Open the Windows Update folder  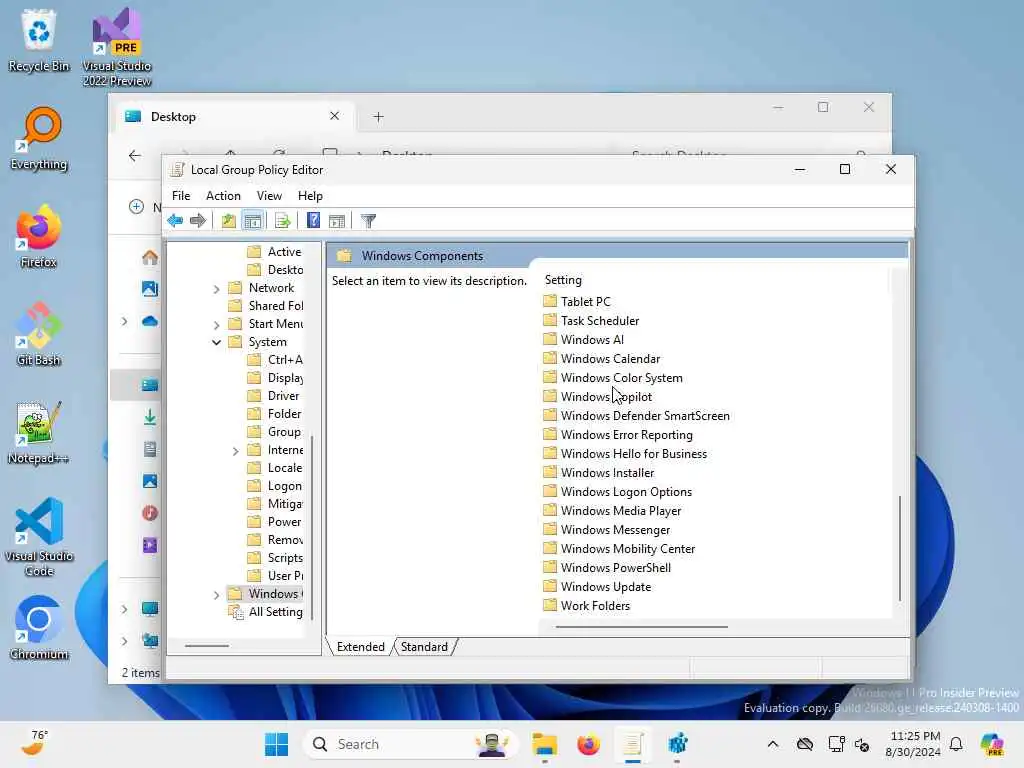pyautogui.click(x=597, y=586)
